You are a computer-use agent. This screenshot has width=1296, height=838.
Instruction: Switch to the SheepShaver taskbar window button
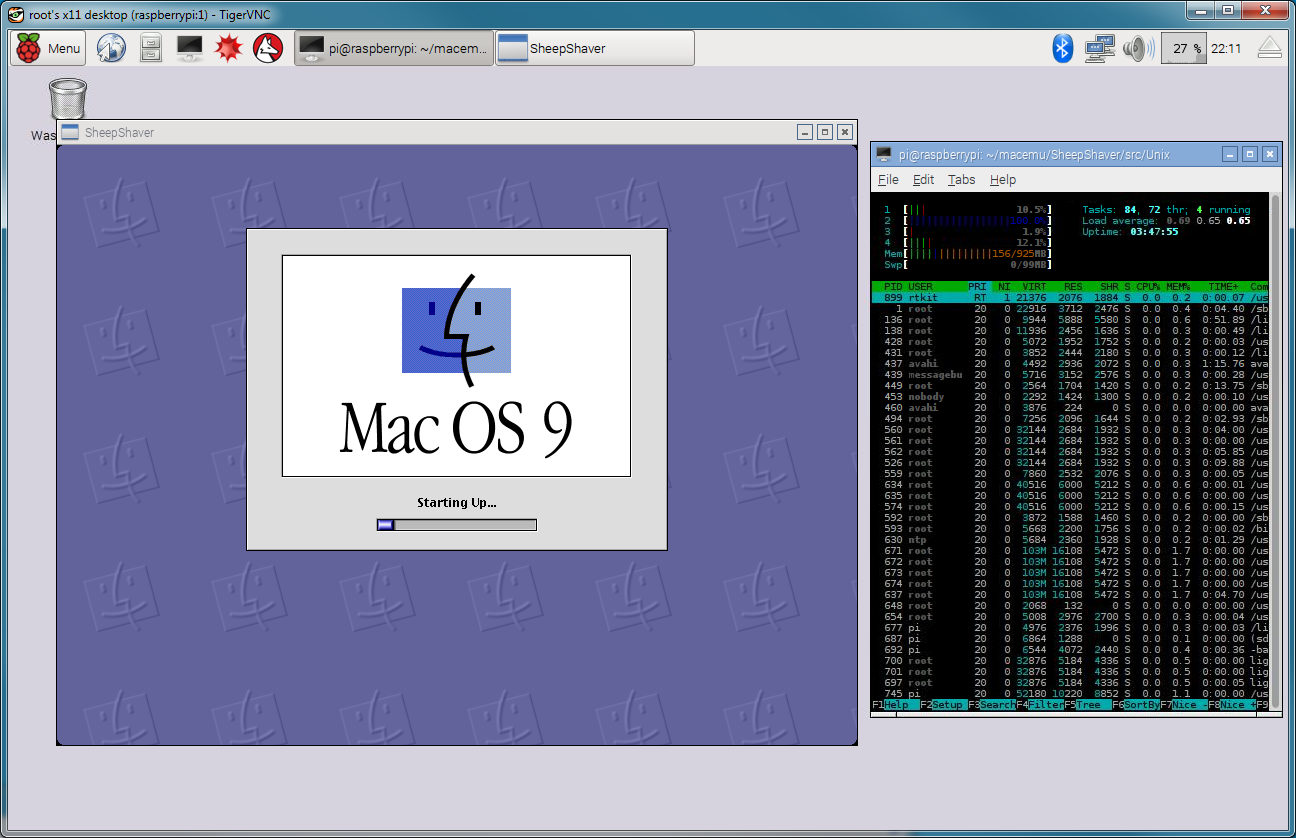pos(594,48)
